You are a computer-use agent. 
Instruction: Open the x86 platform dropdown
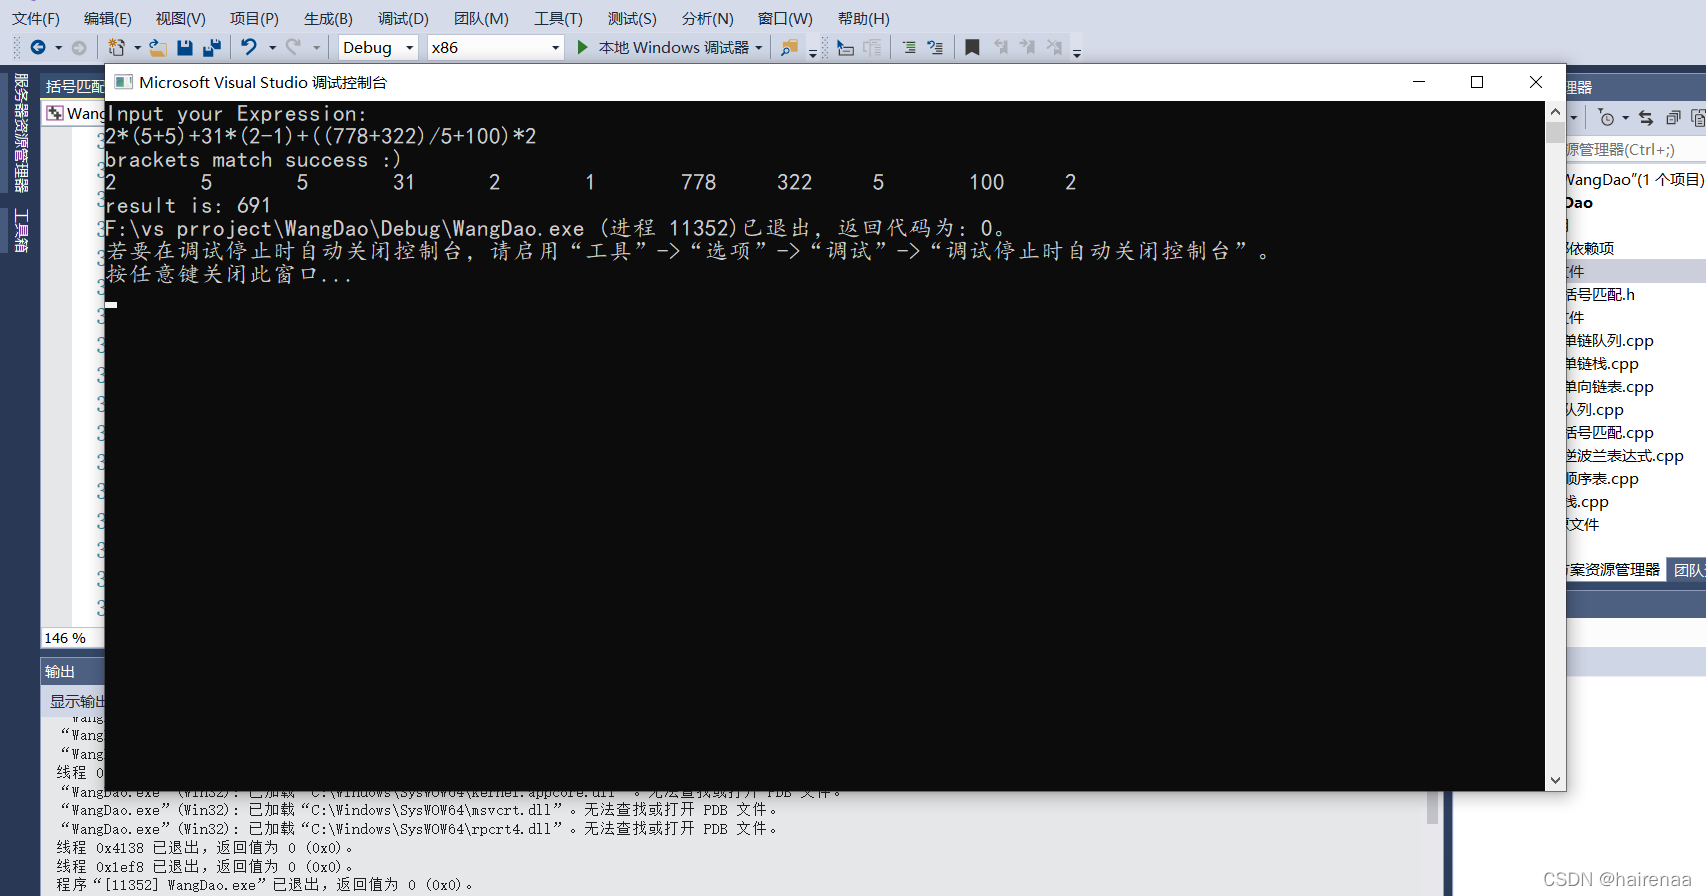[495, 47]
